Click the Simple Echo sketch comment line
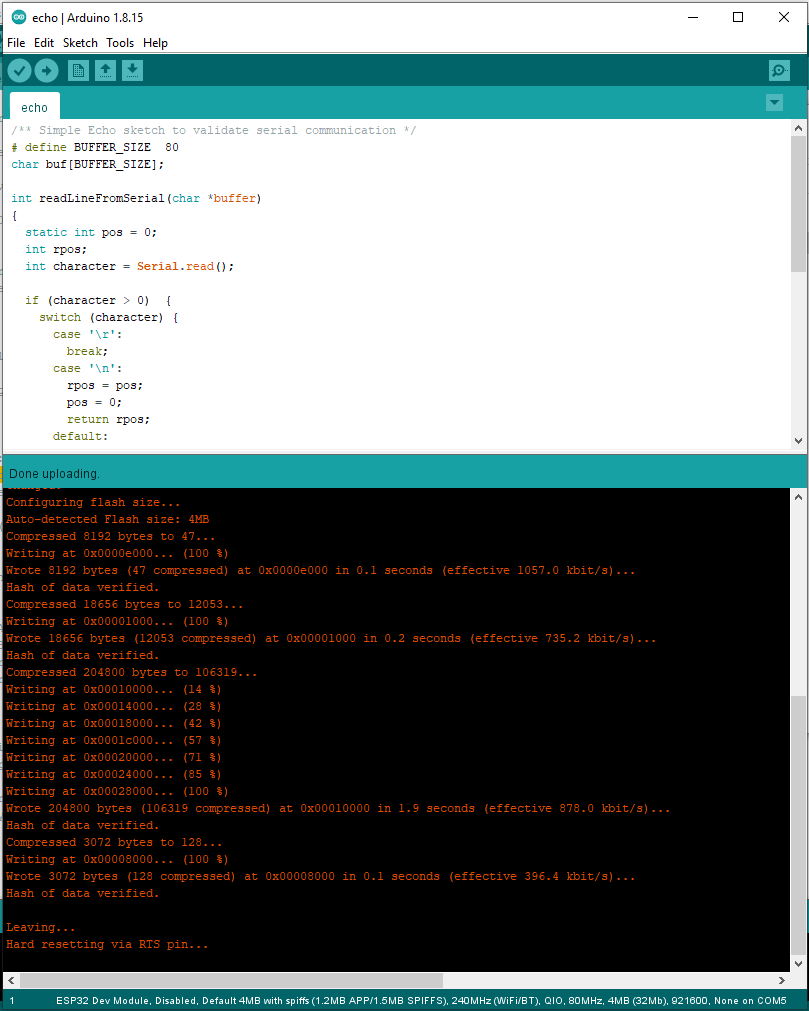 (213, 130)
